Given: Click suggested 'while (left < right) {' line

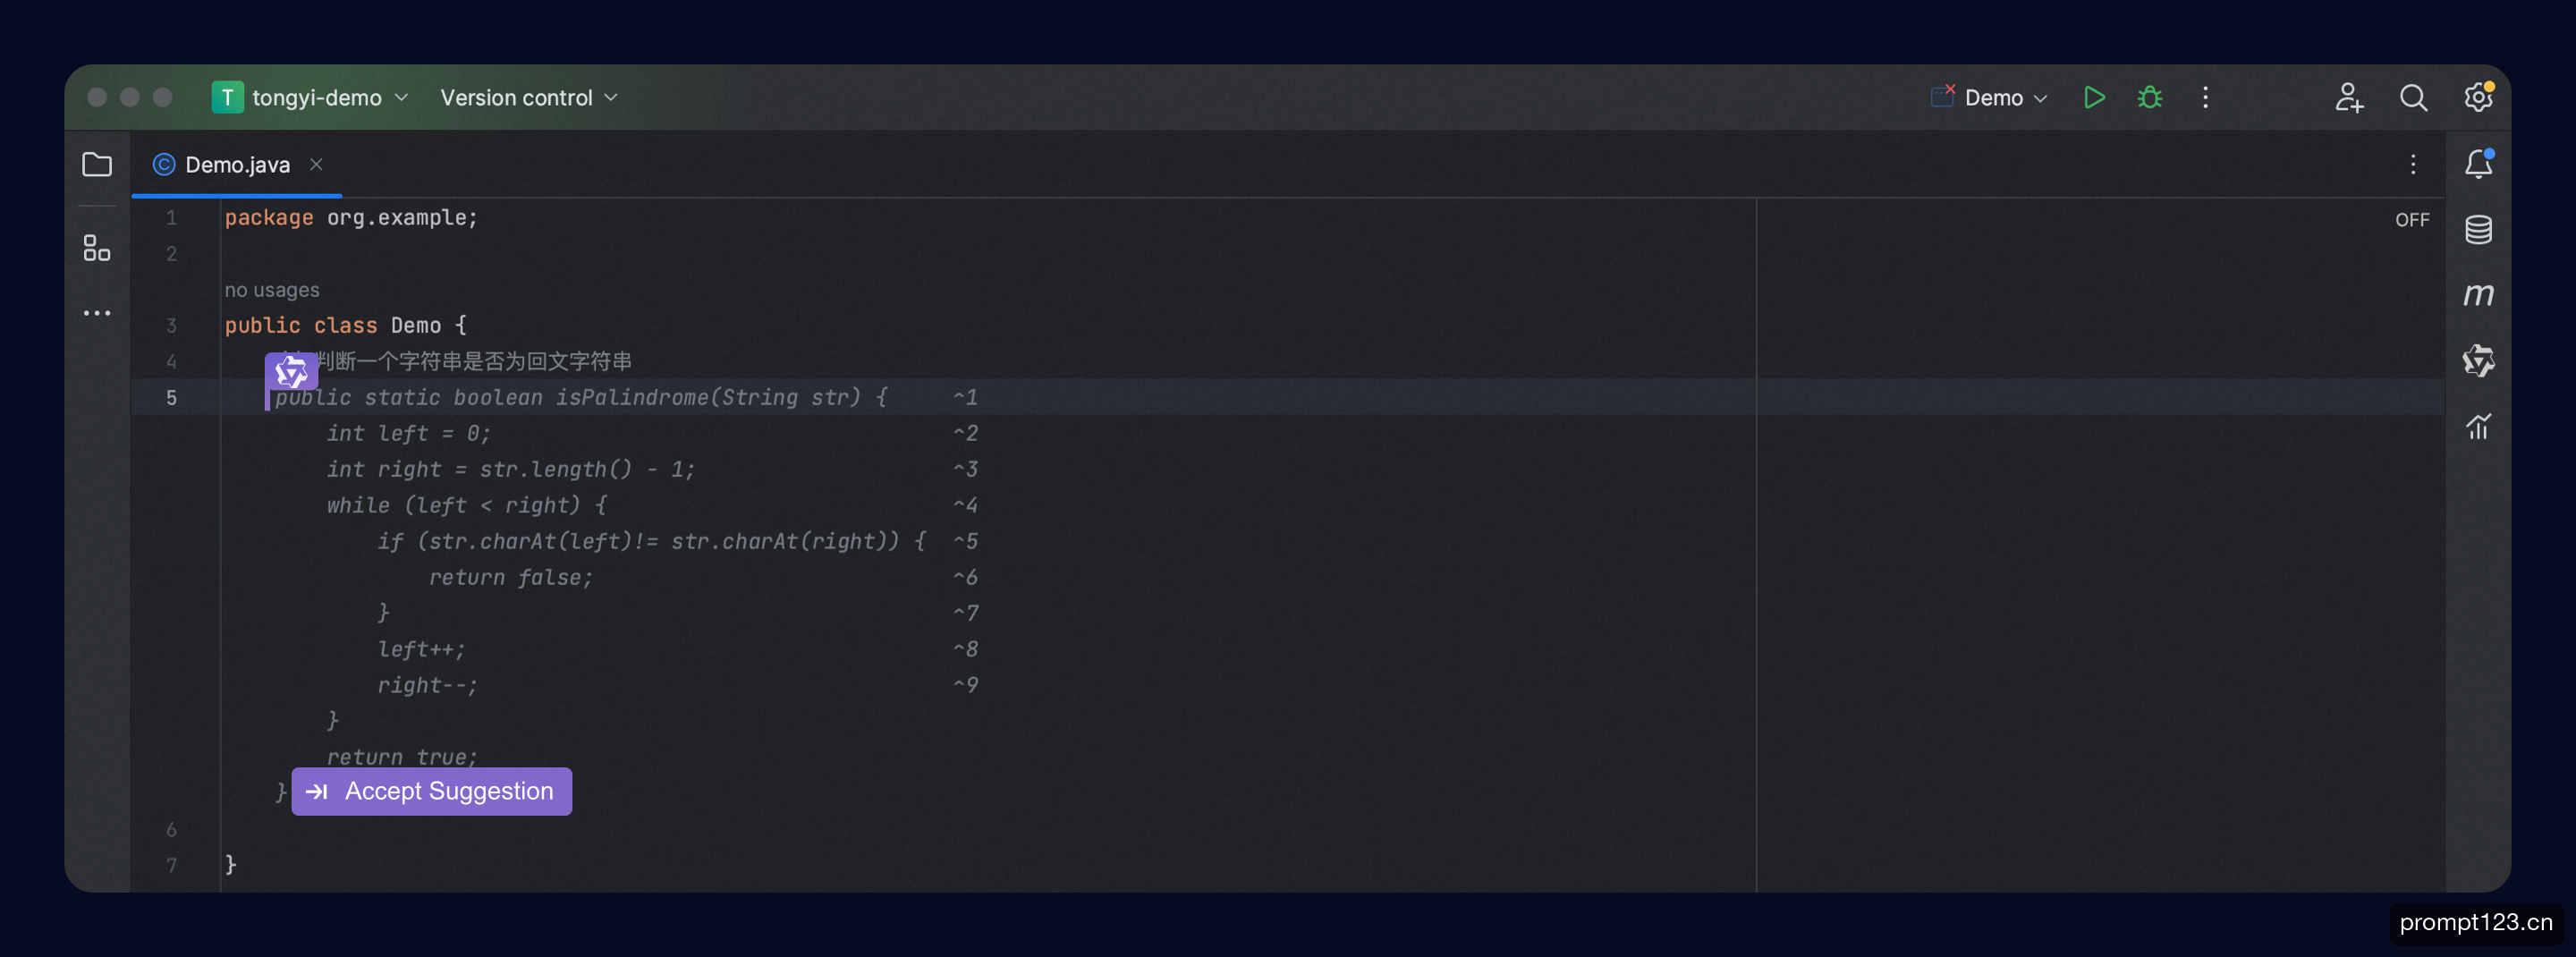Looking at the screenshot, I should (466, 506).
